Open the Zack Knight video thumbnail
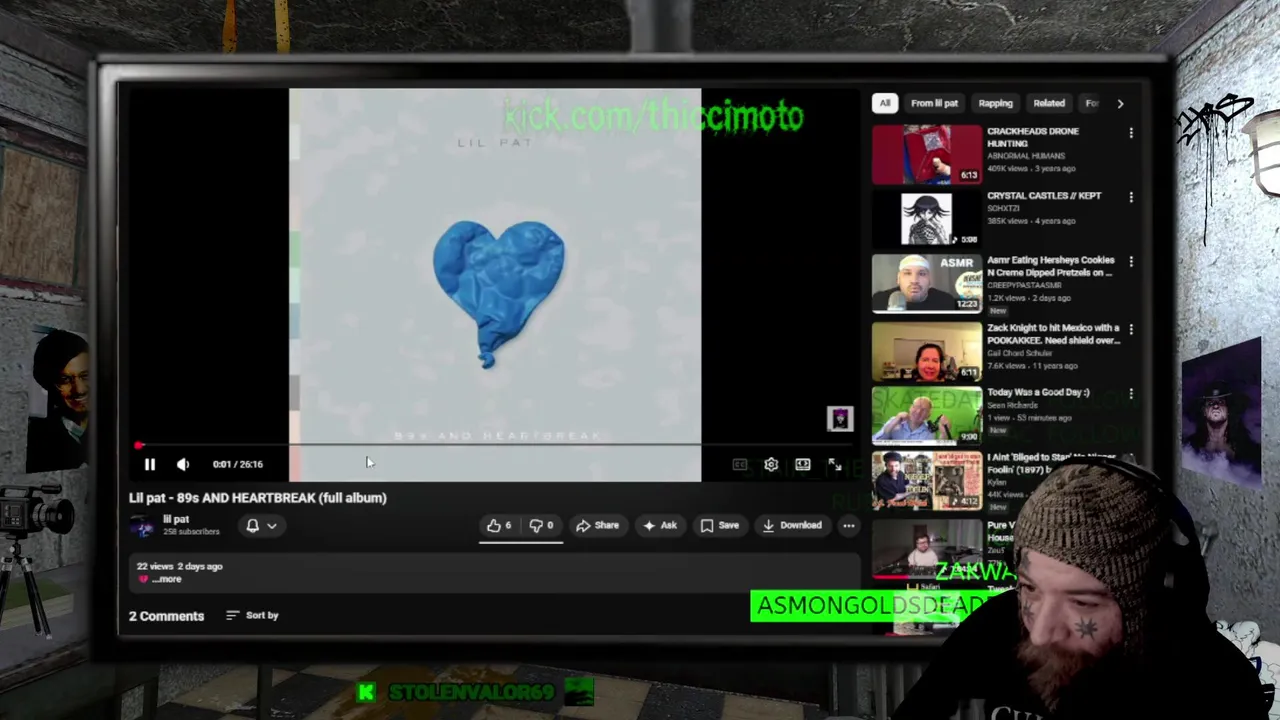The height and width of the screenshot is (720, 1280). (927, 351)
